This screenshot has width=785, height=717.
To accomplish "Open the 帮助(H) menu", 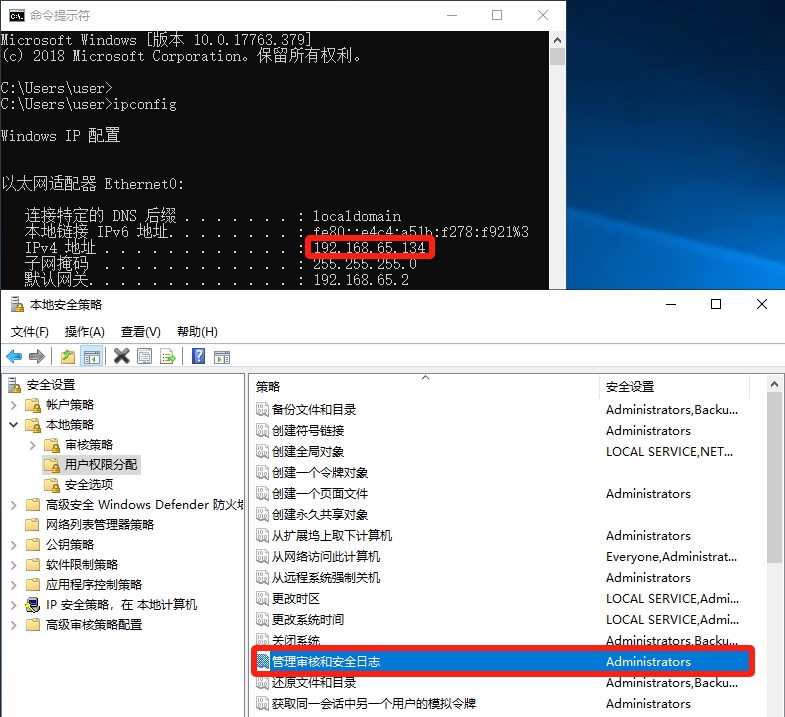I will pyautogui.click(x=197, y=331).
